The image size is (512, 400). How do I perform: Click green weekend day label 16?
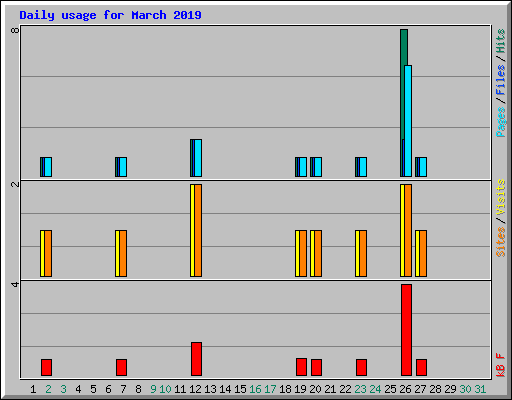255,389
